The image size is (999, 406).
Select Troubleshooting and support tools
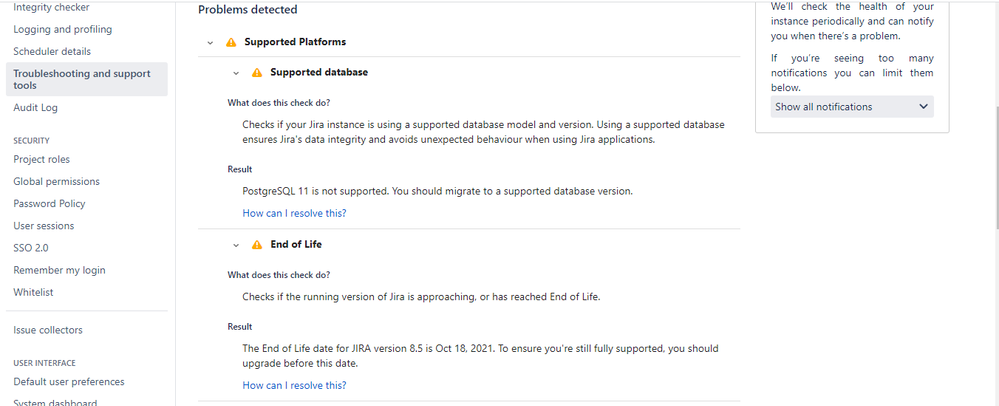pyautogui.click(x=82, y=79)
